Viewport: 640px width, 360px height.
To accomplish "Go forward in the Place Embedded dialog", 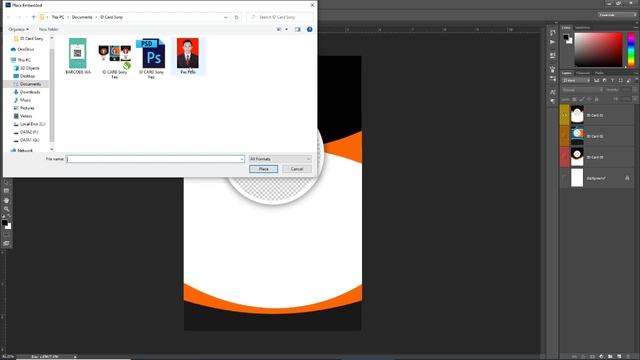I will [x=19, y=17].
